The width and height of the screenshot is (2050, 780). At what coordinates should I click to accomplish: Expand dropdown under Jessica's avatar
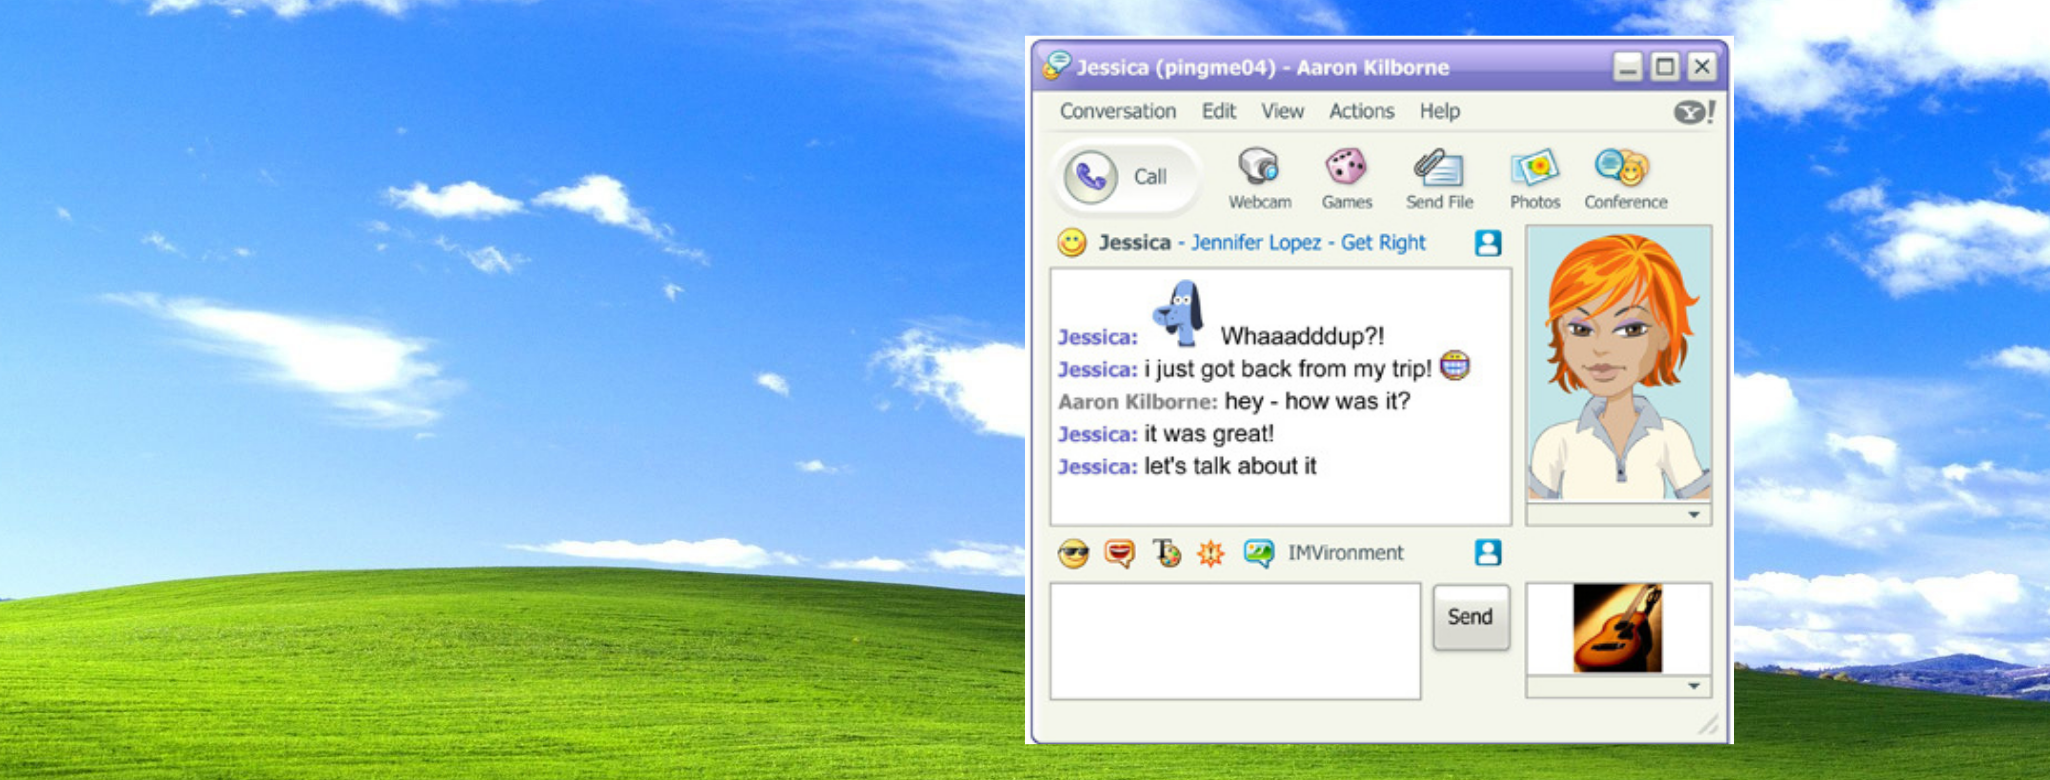click(x=1694, y=515)
